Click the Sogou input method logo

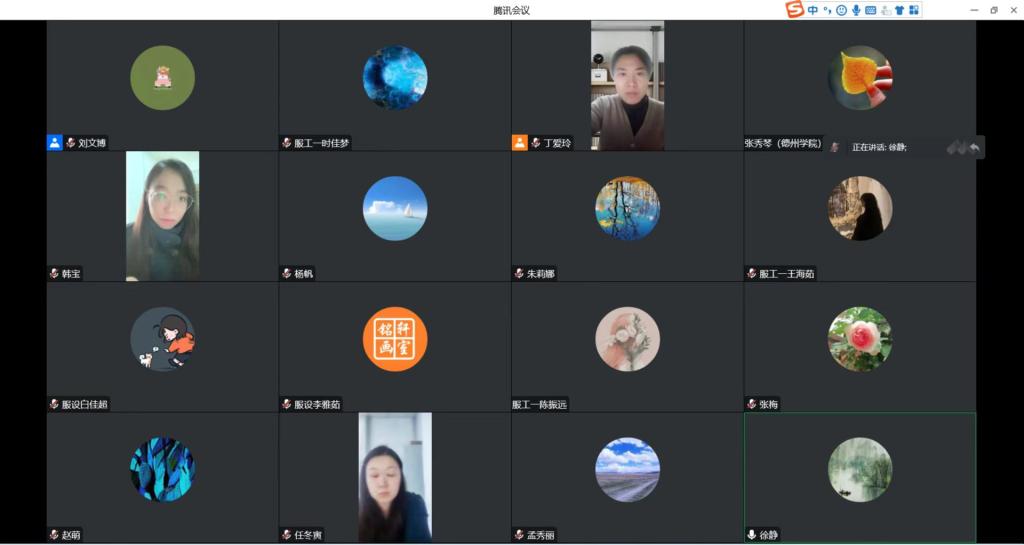(795, 10)
